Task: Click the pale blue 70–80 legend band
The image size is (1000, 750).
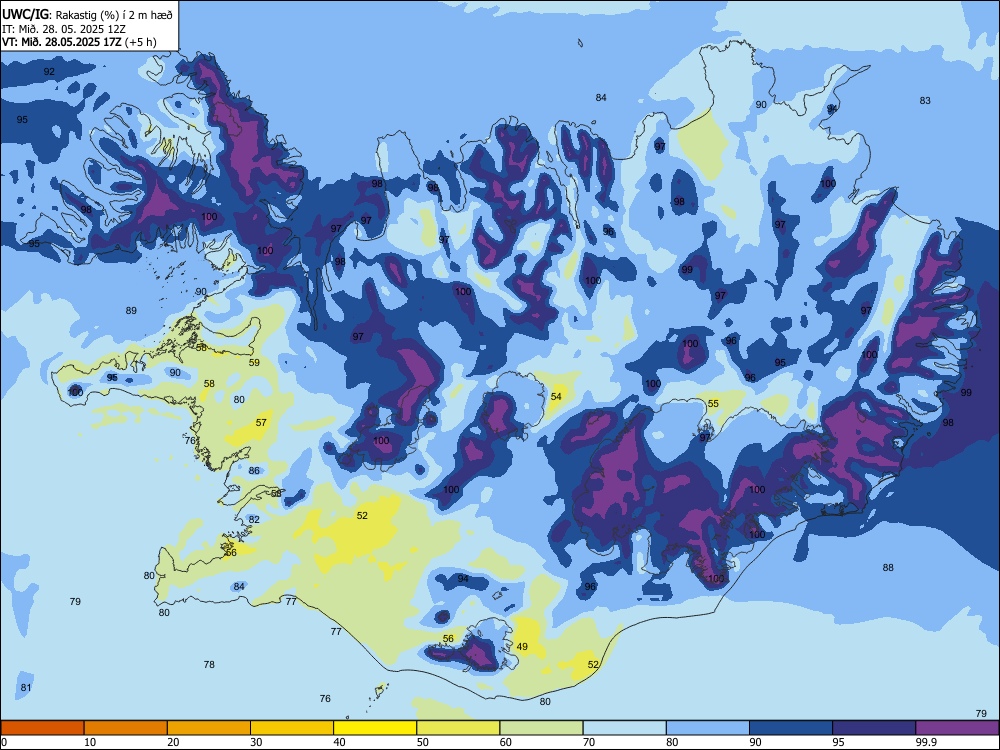Action: coord(624,728)
